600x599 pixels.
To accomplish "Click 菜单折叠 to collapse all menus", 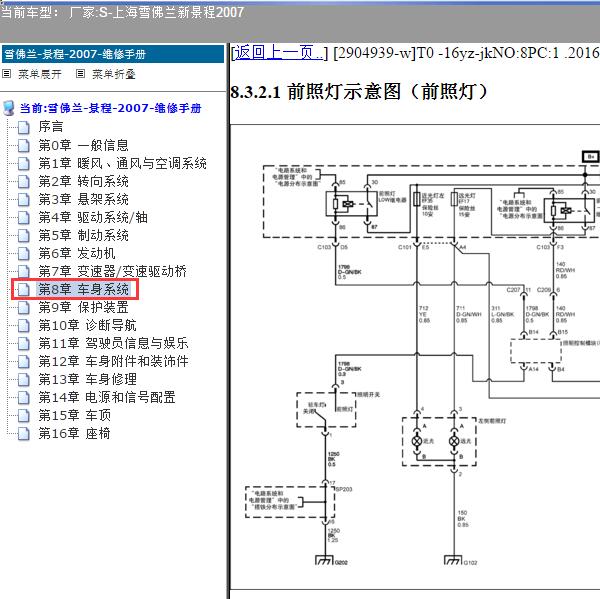I will (114, 74).
